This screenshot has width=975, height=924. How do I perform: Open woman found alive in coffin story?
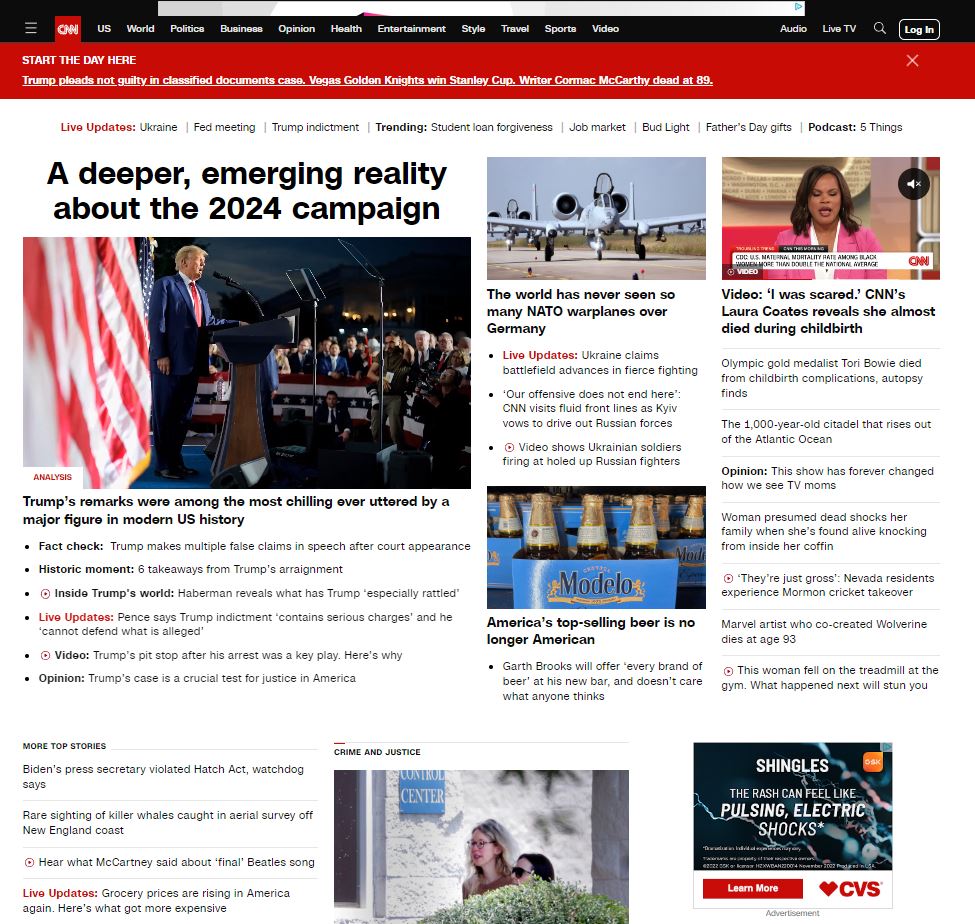(x=824, y=532)
